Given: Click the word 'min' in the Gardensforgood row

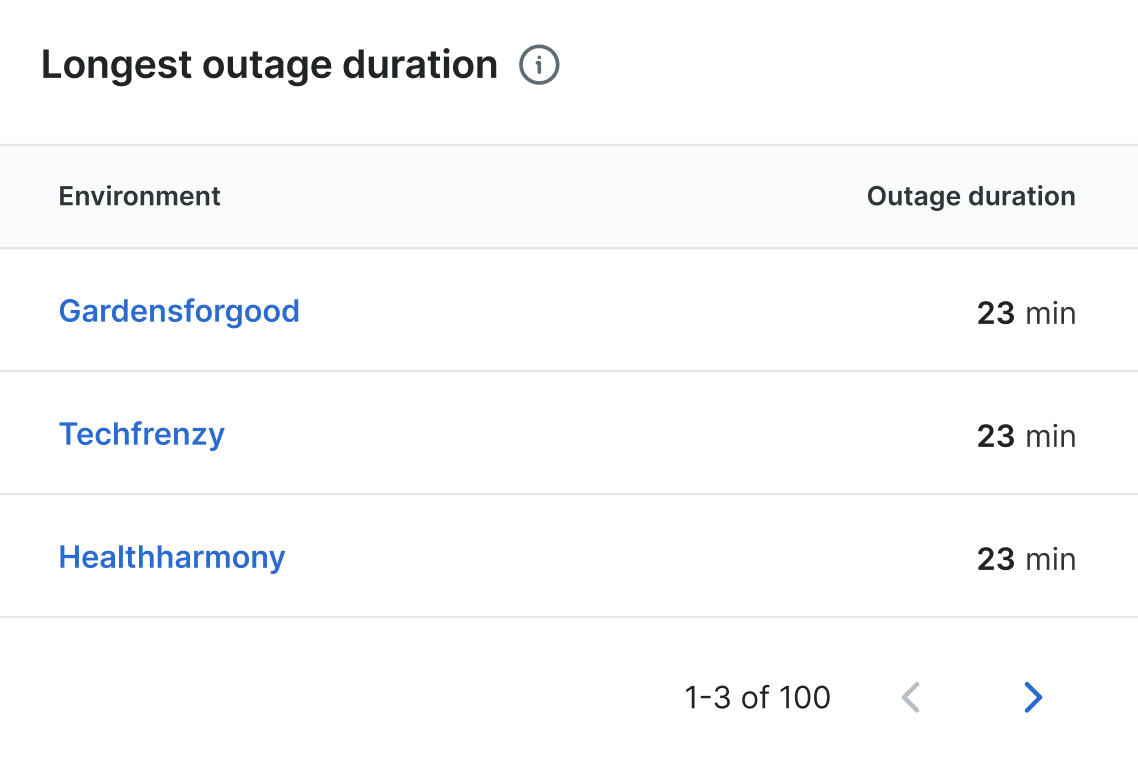Looking at the screenshot, I should [x=1051, y=313].
